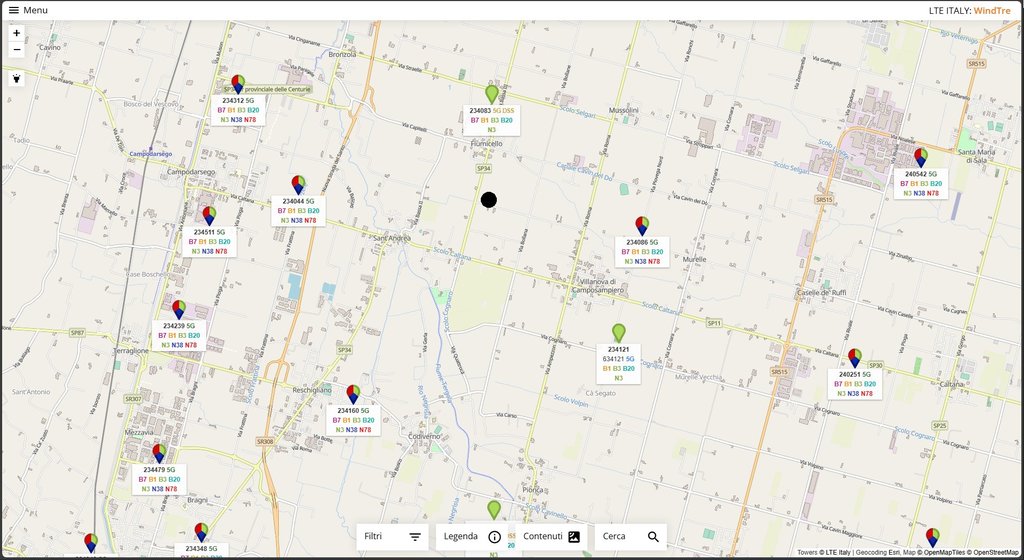
Task: Open the LTE Italy attribution link
Action: point(835,553)
